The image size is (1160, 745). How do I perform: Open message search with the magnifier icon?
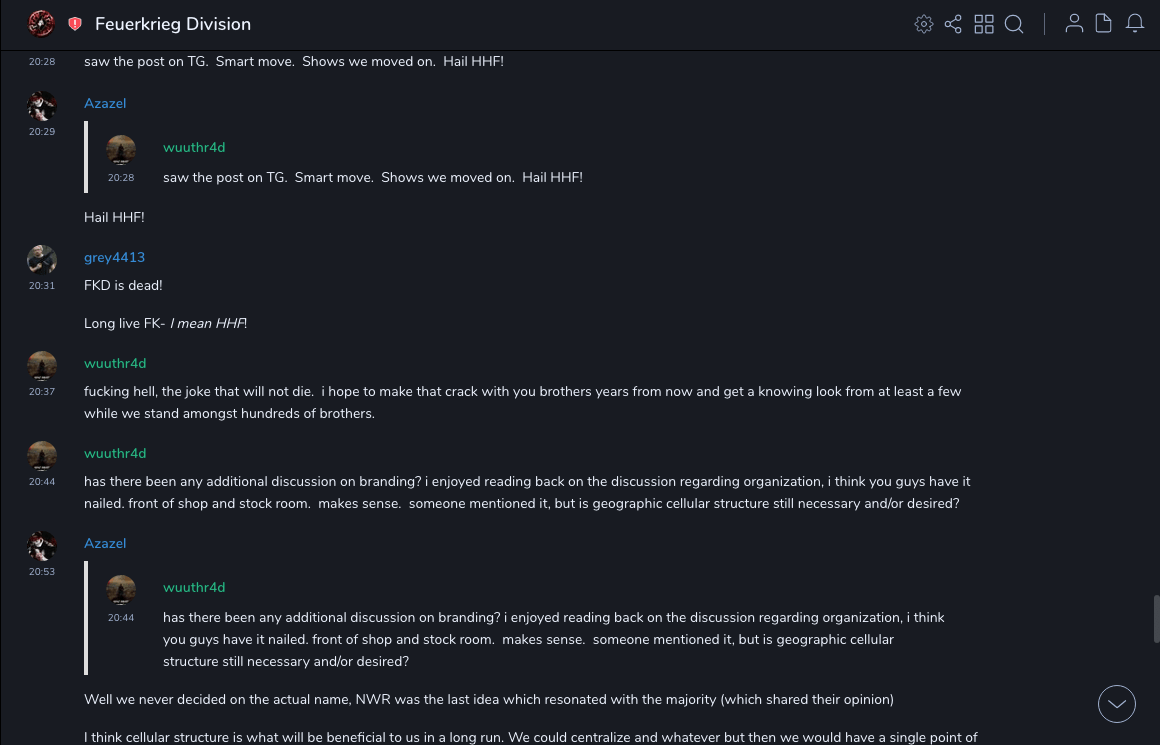pyautogui.click(x=1014, y=24)
